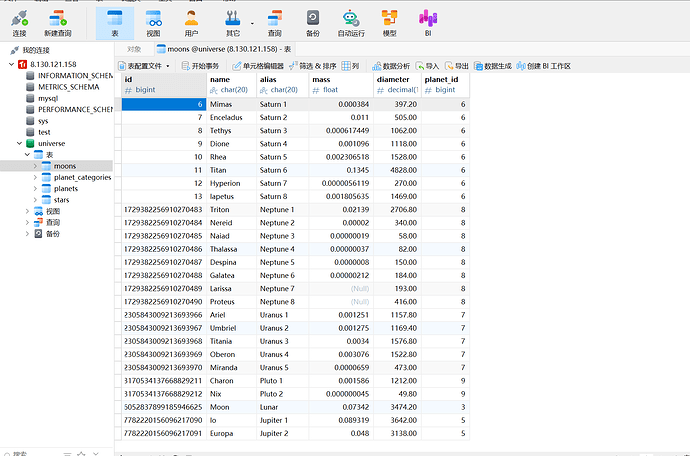Expand the 备份 backups tree node
This screenshot has height=456, width=690.
coord(28,234)
